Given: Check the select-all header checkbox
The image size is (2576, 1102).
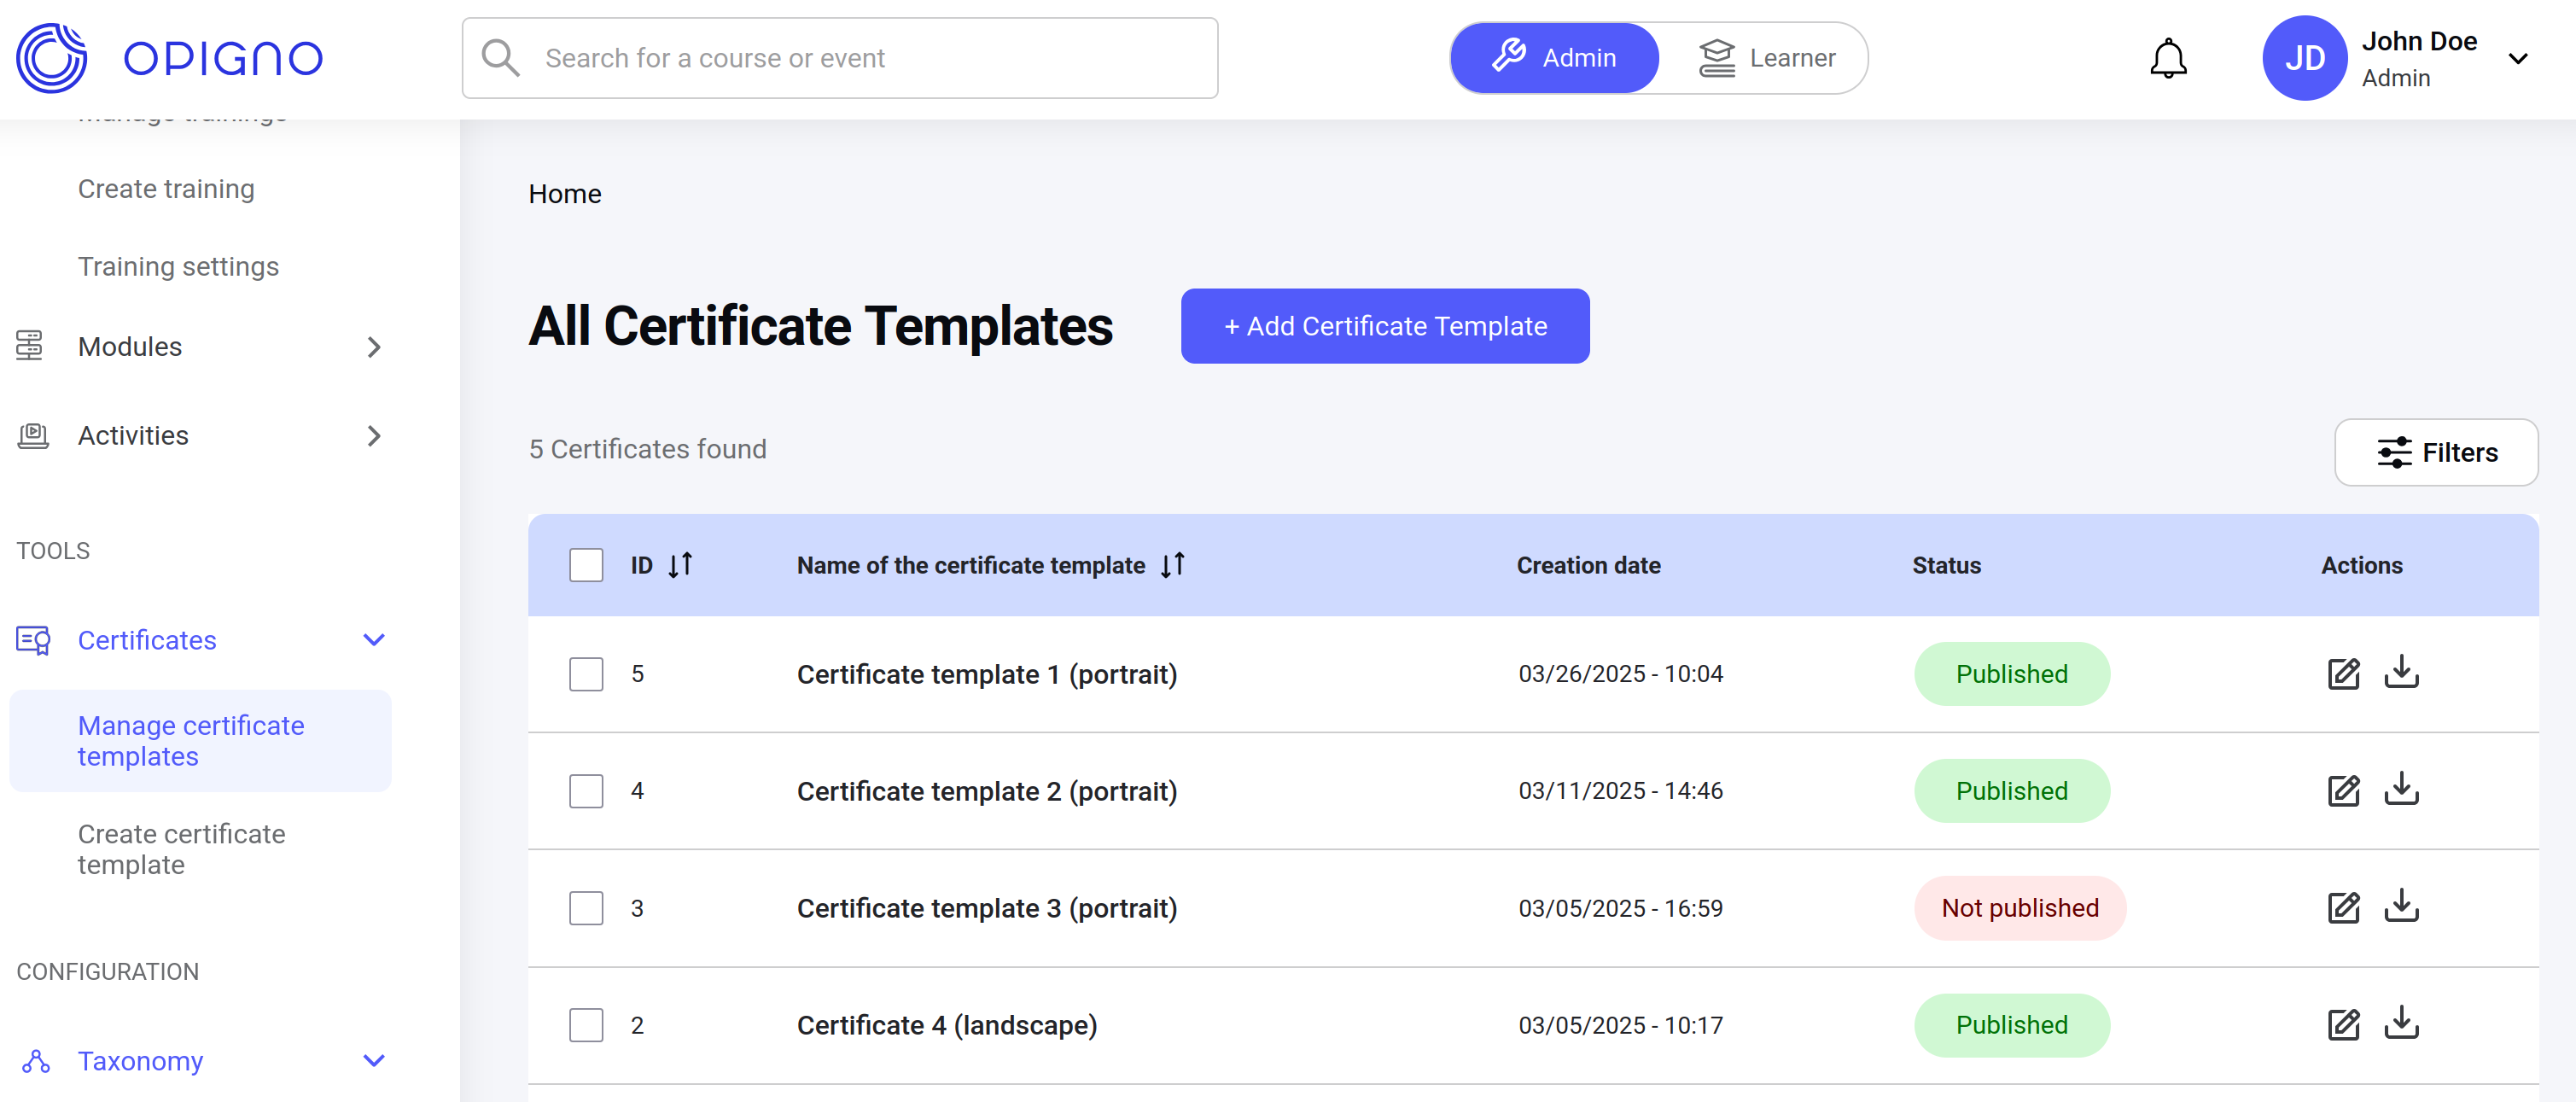Looking at the screenshot, I should pyautogui.click(x=586, y=565).
